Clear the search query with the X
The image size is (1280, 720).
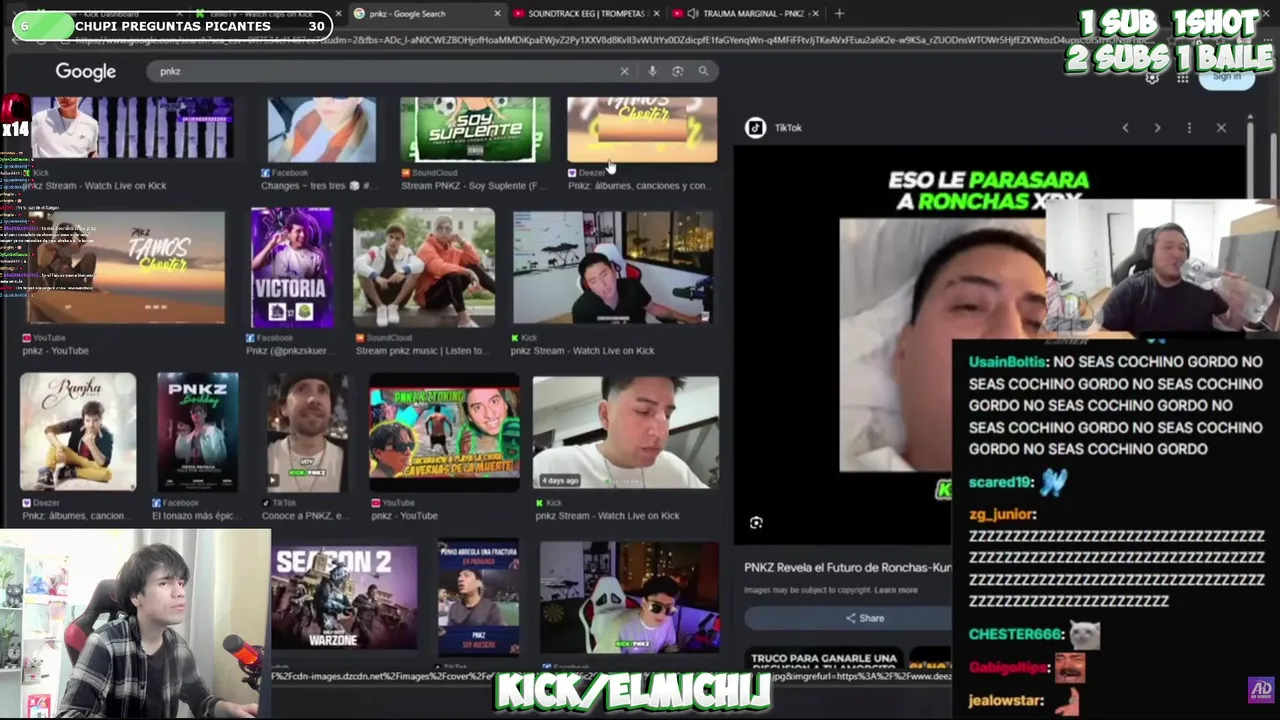pyautogui.click(x=625, y=71)
